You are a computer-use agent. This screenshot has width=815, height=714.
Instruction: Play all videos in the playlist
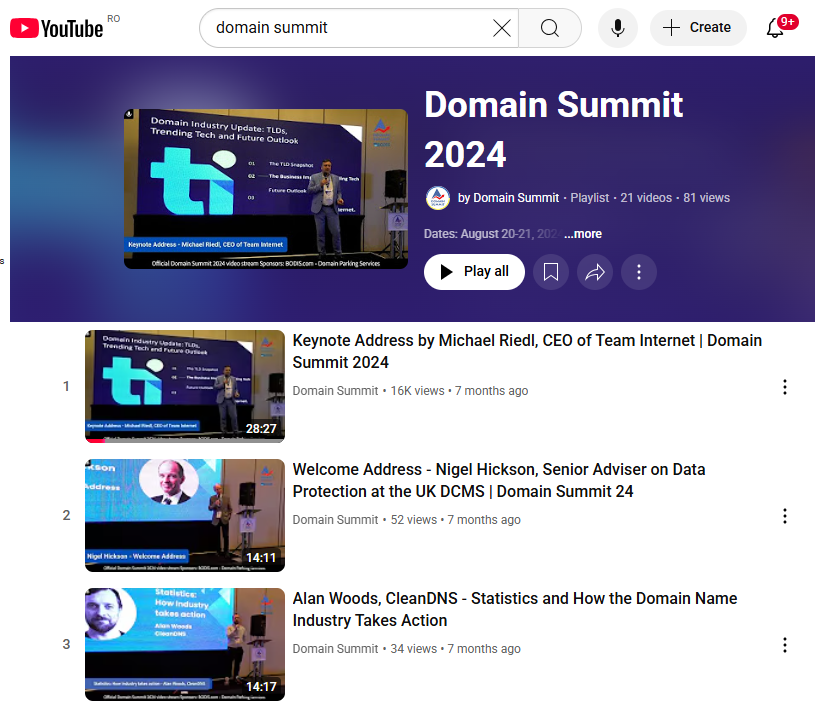click(x=474, y=272)
